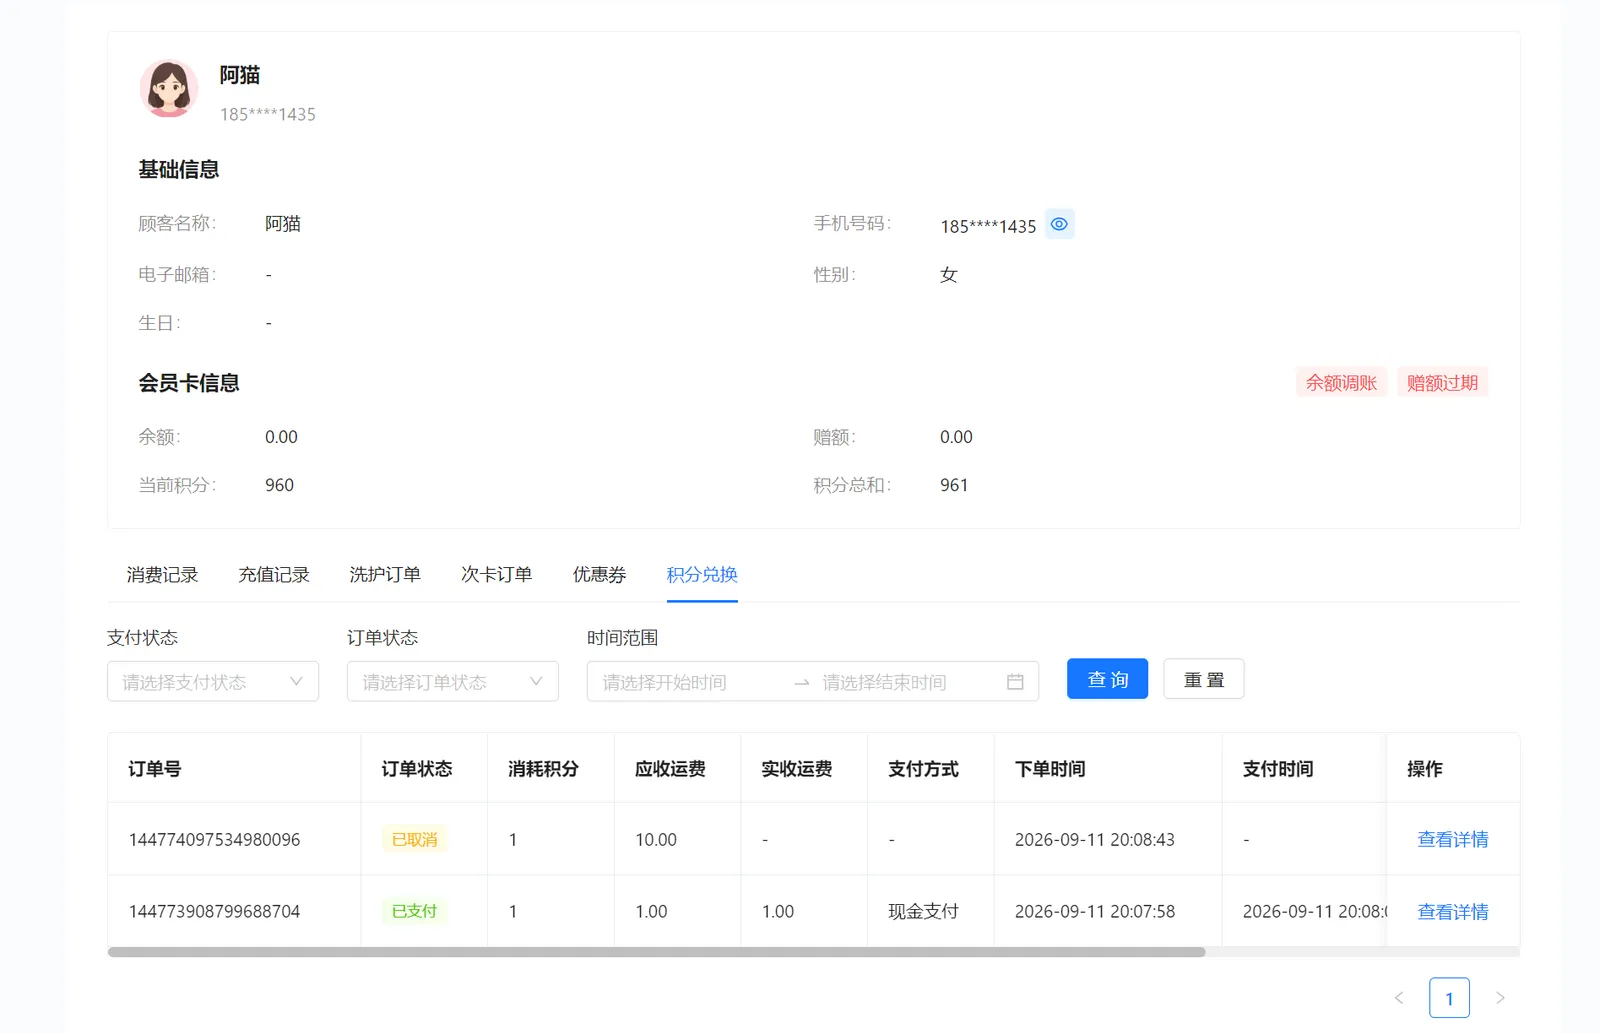This screenshot has height=1033, width=1600.
Task: Click the 已支付 status tag
Action: pos(414,912)
